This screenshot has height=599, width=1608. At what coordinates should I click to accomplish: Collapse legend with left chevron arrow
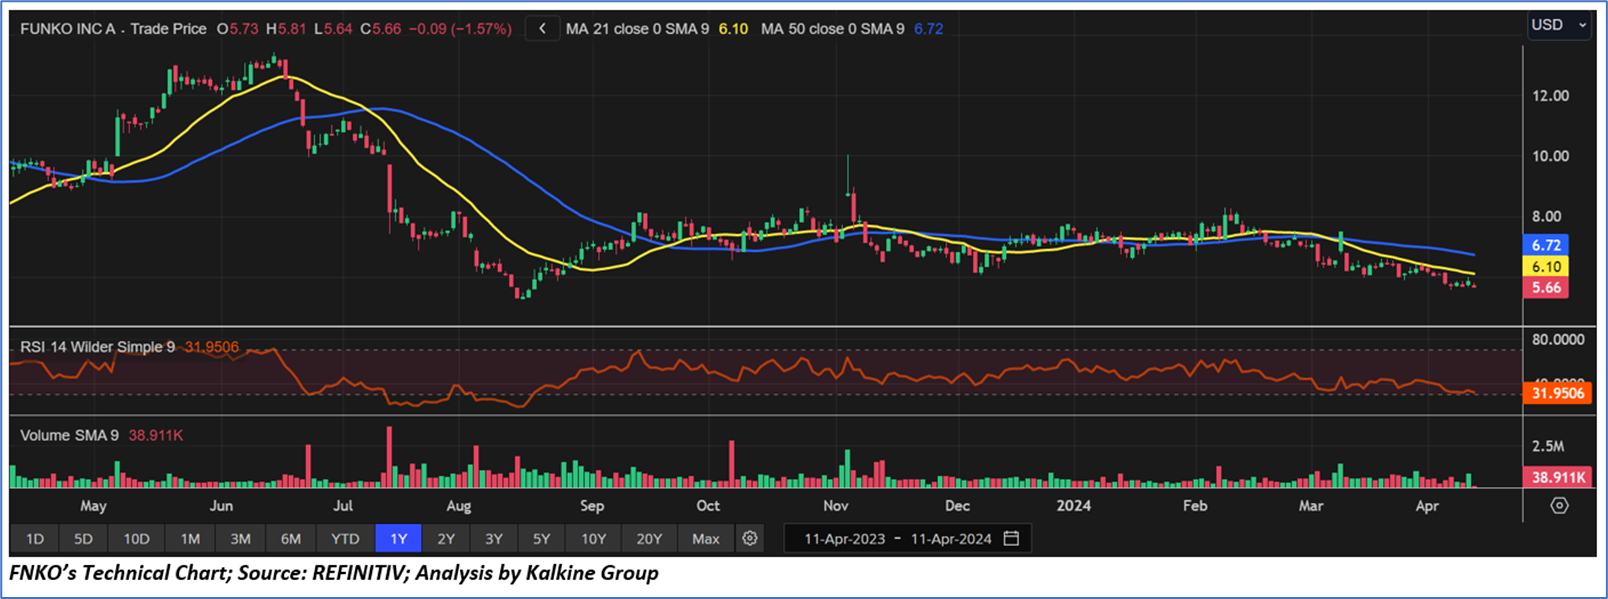[542, 29]
